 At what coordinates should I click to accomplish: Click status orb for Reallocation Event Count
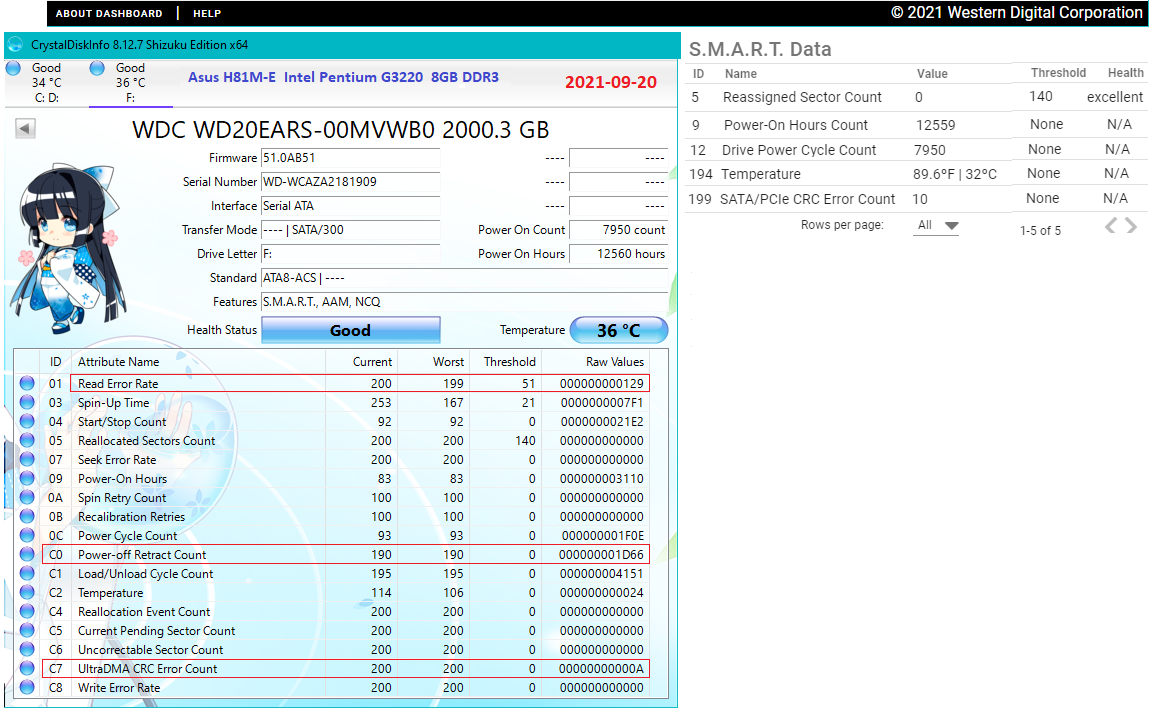coord(27,611)
